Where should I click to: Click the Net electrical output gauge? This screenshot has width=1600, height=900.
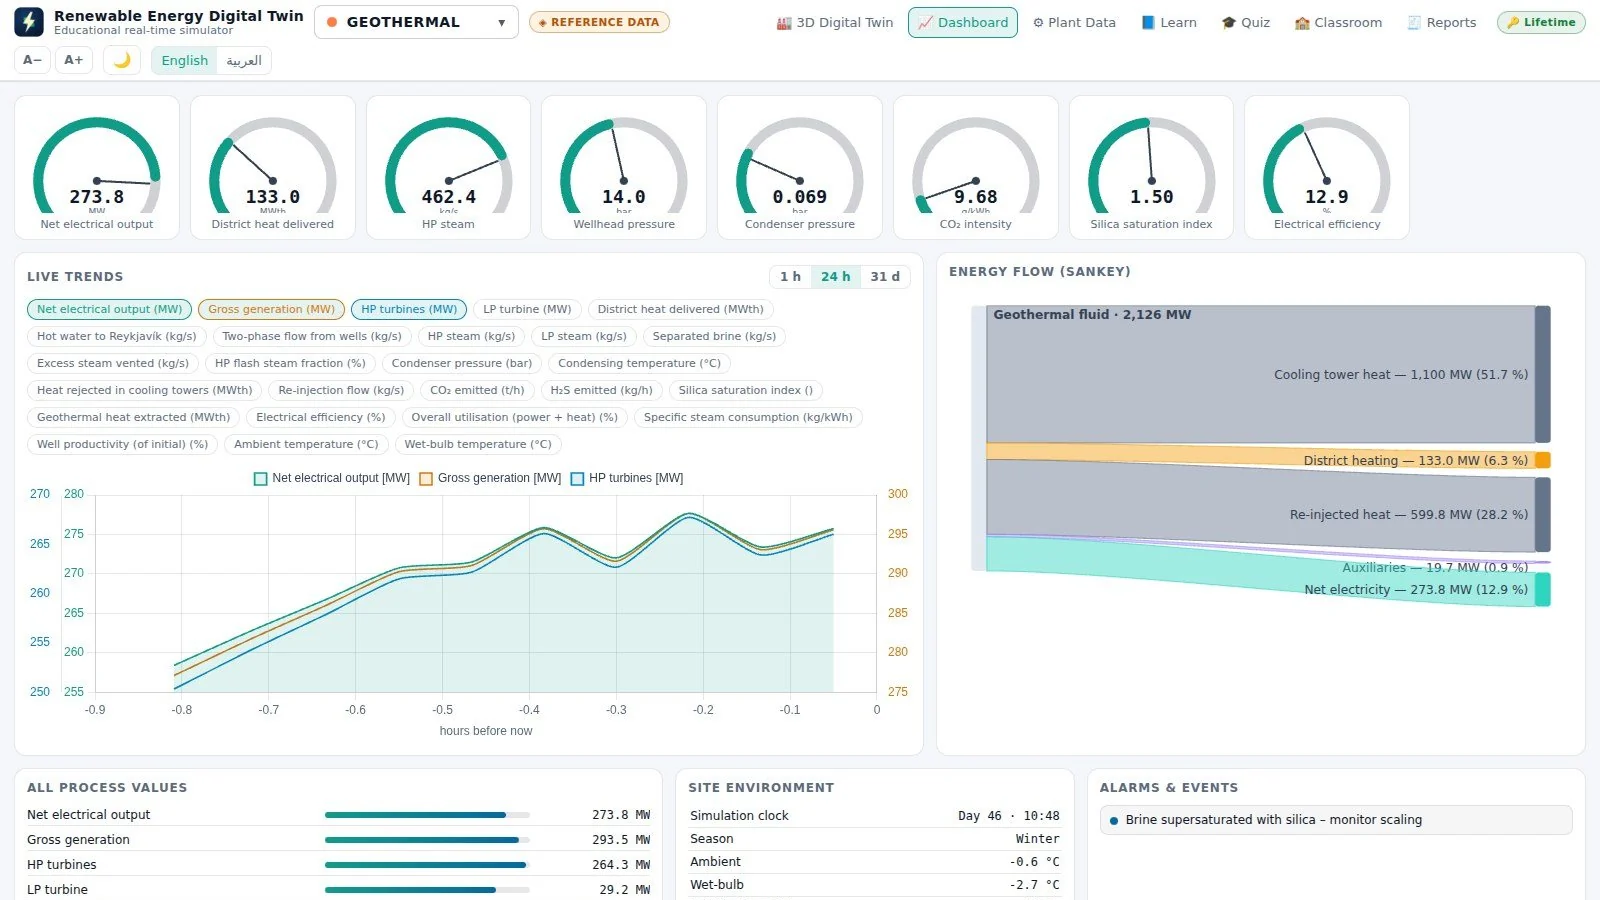coord(97,168)
